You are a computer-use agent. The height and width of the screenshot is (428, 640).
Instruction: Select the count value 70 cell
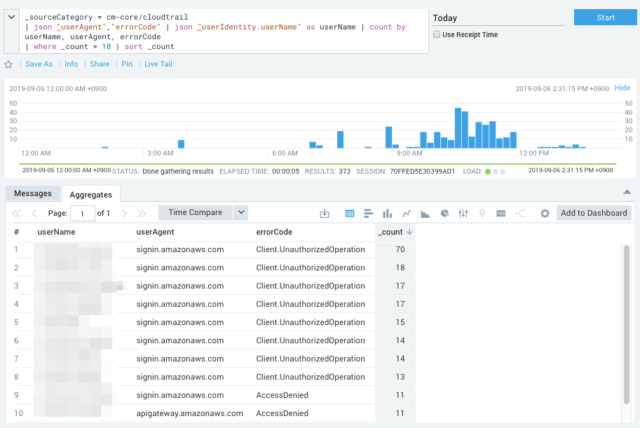coord(395,249)
